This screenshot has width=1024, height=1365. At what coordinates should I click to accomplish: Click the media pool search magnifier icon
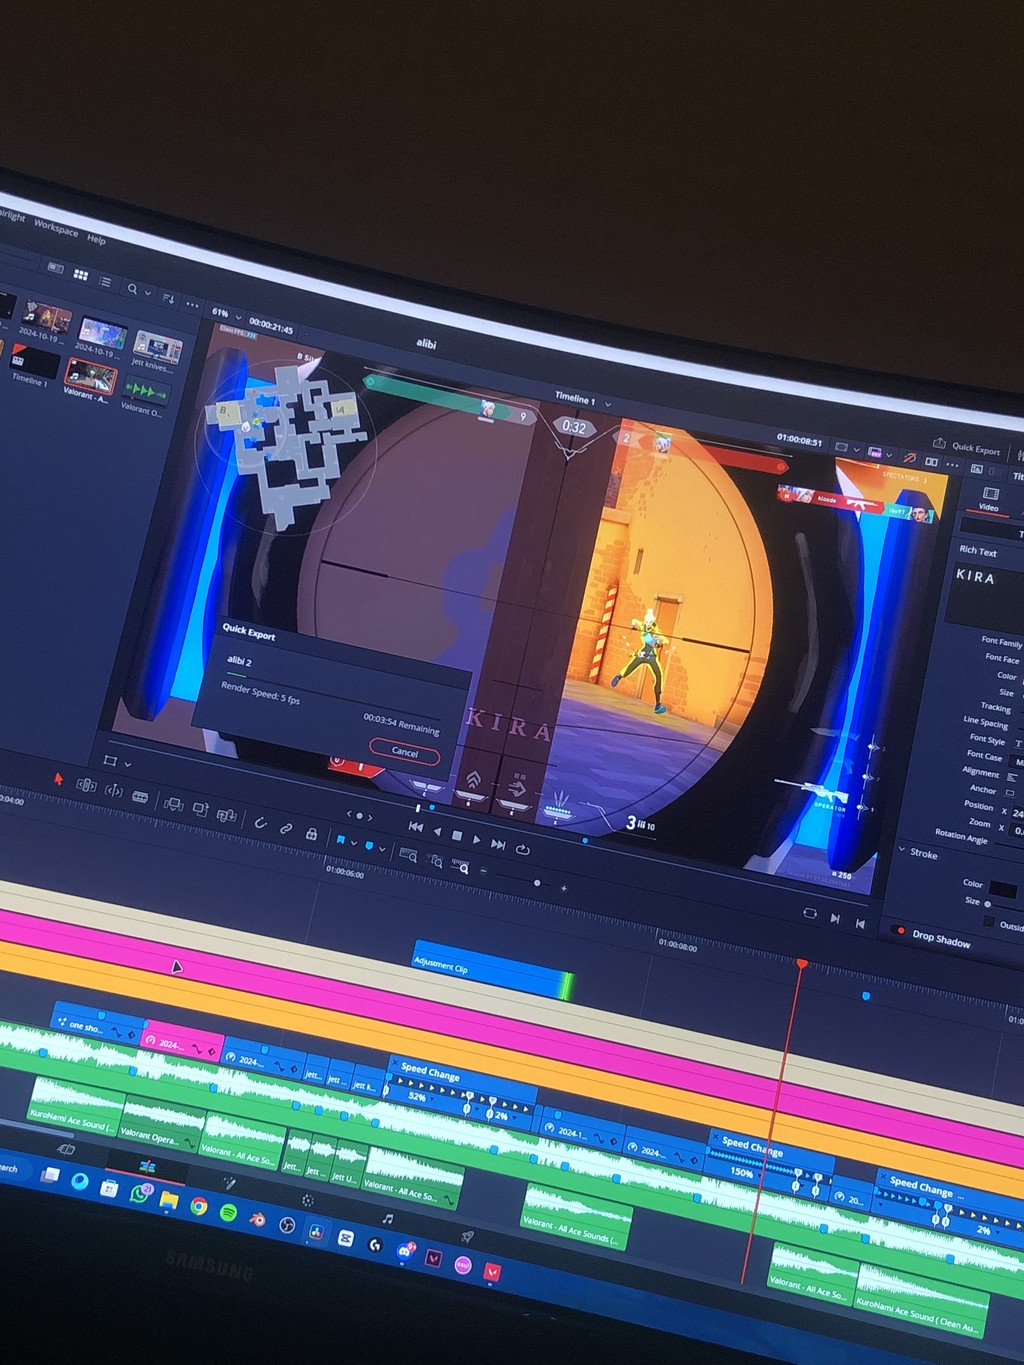pyautogui.click(x=132, y=289)
